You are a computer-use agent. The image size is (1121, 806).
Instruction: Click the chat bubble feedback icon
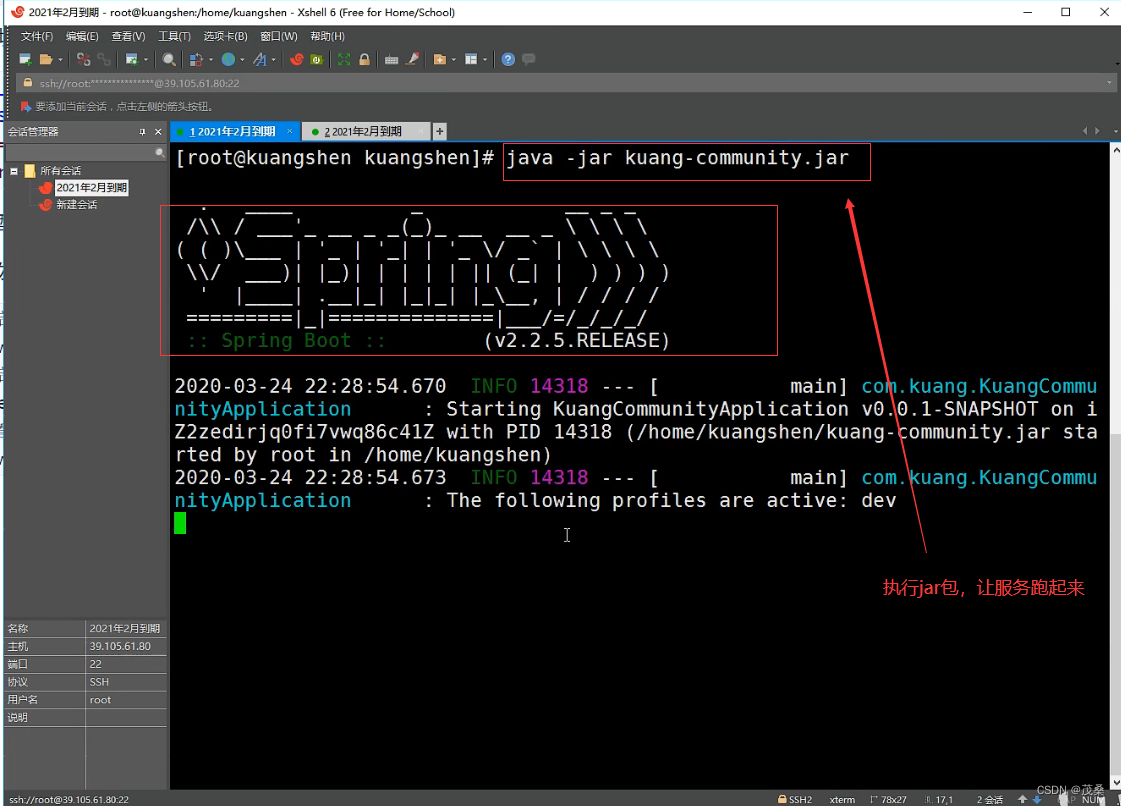pos(528,59)
